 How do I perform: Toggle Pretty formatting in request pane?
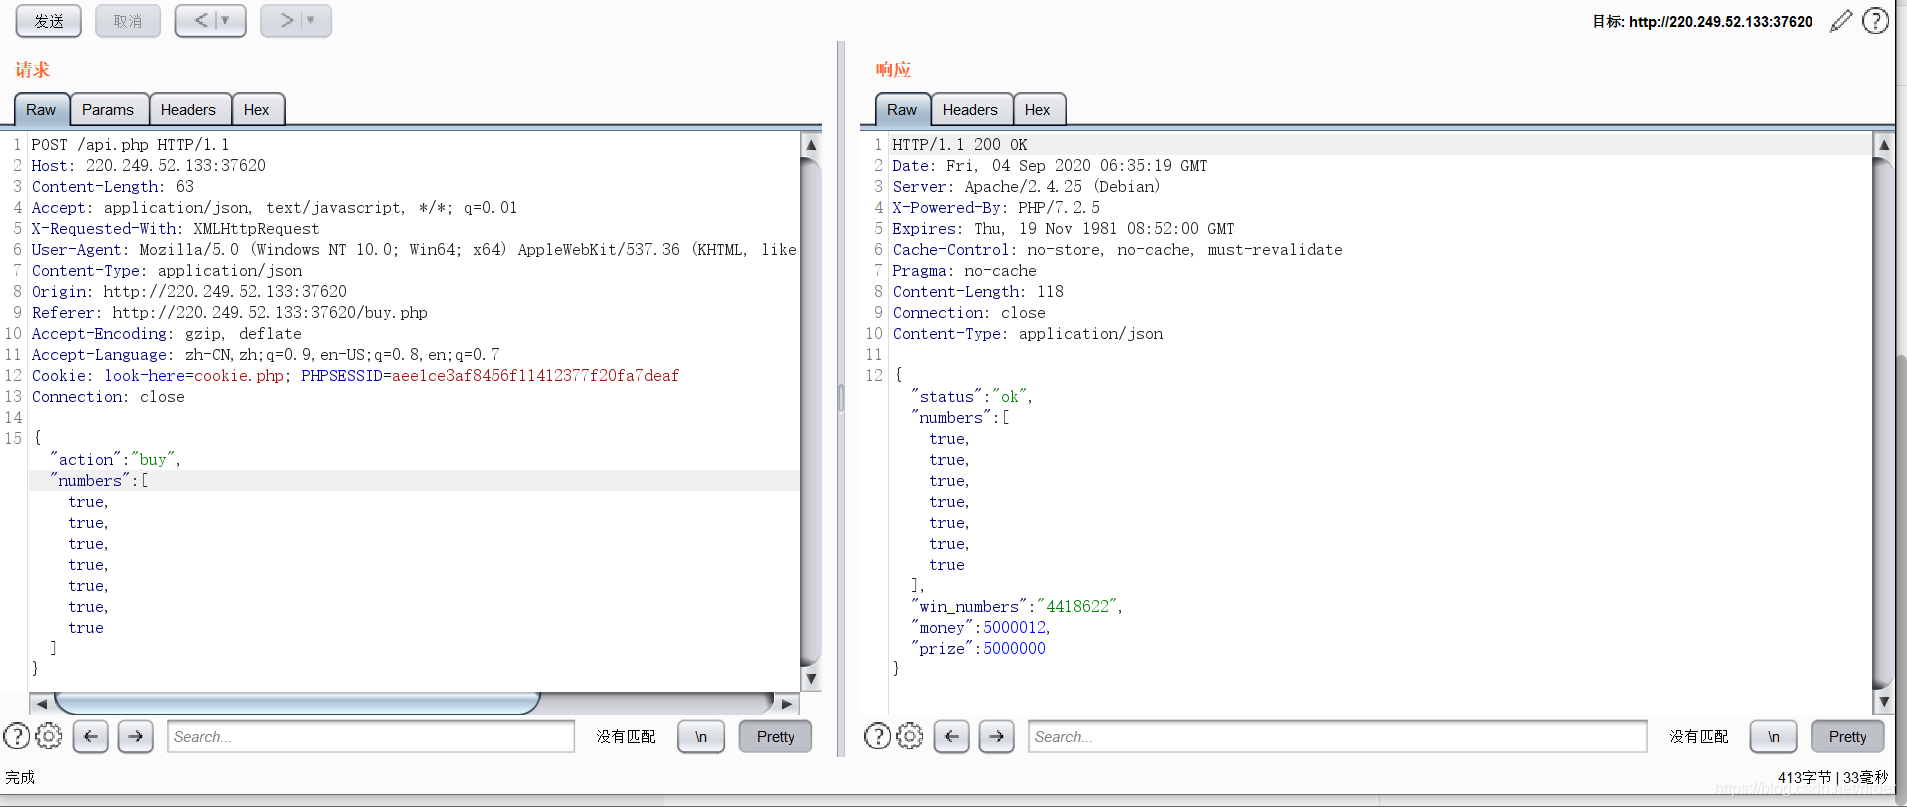(x=775, y=737)
